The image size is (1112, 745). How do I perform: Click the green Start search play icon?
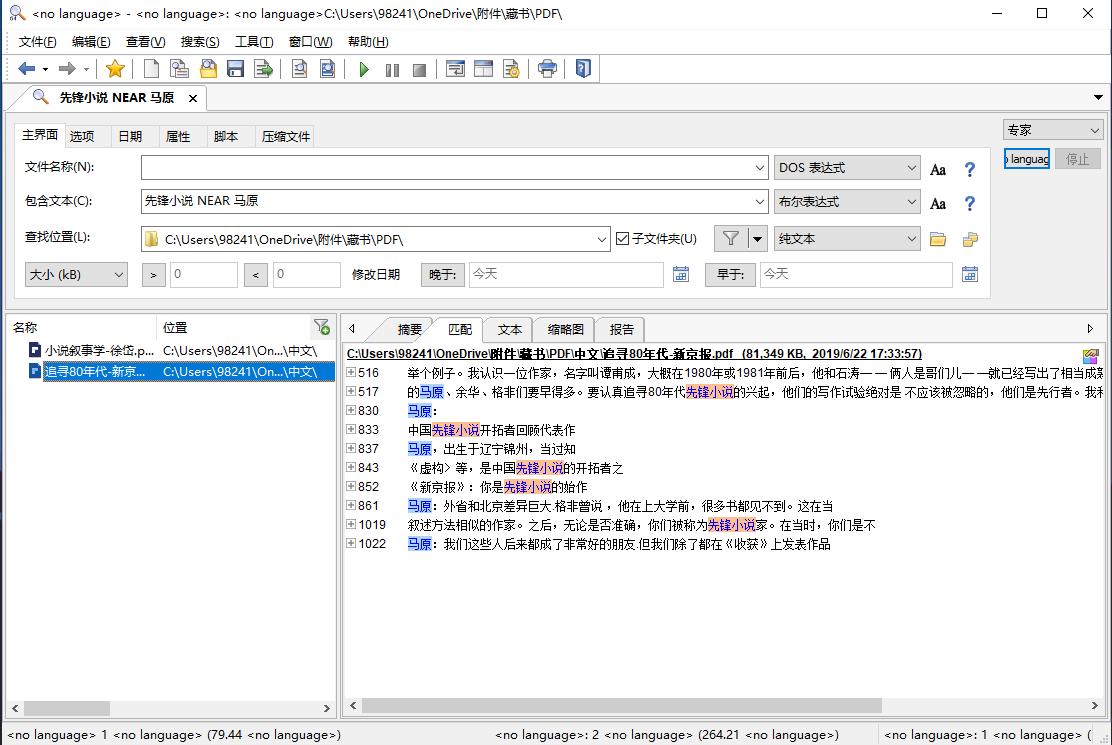pyautogui.click(x=364, y=69)
